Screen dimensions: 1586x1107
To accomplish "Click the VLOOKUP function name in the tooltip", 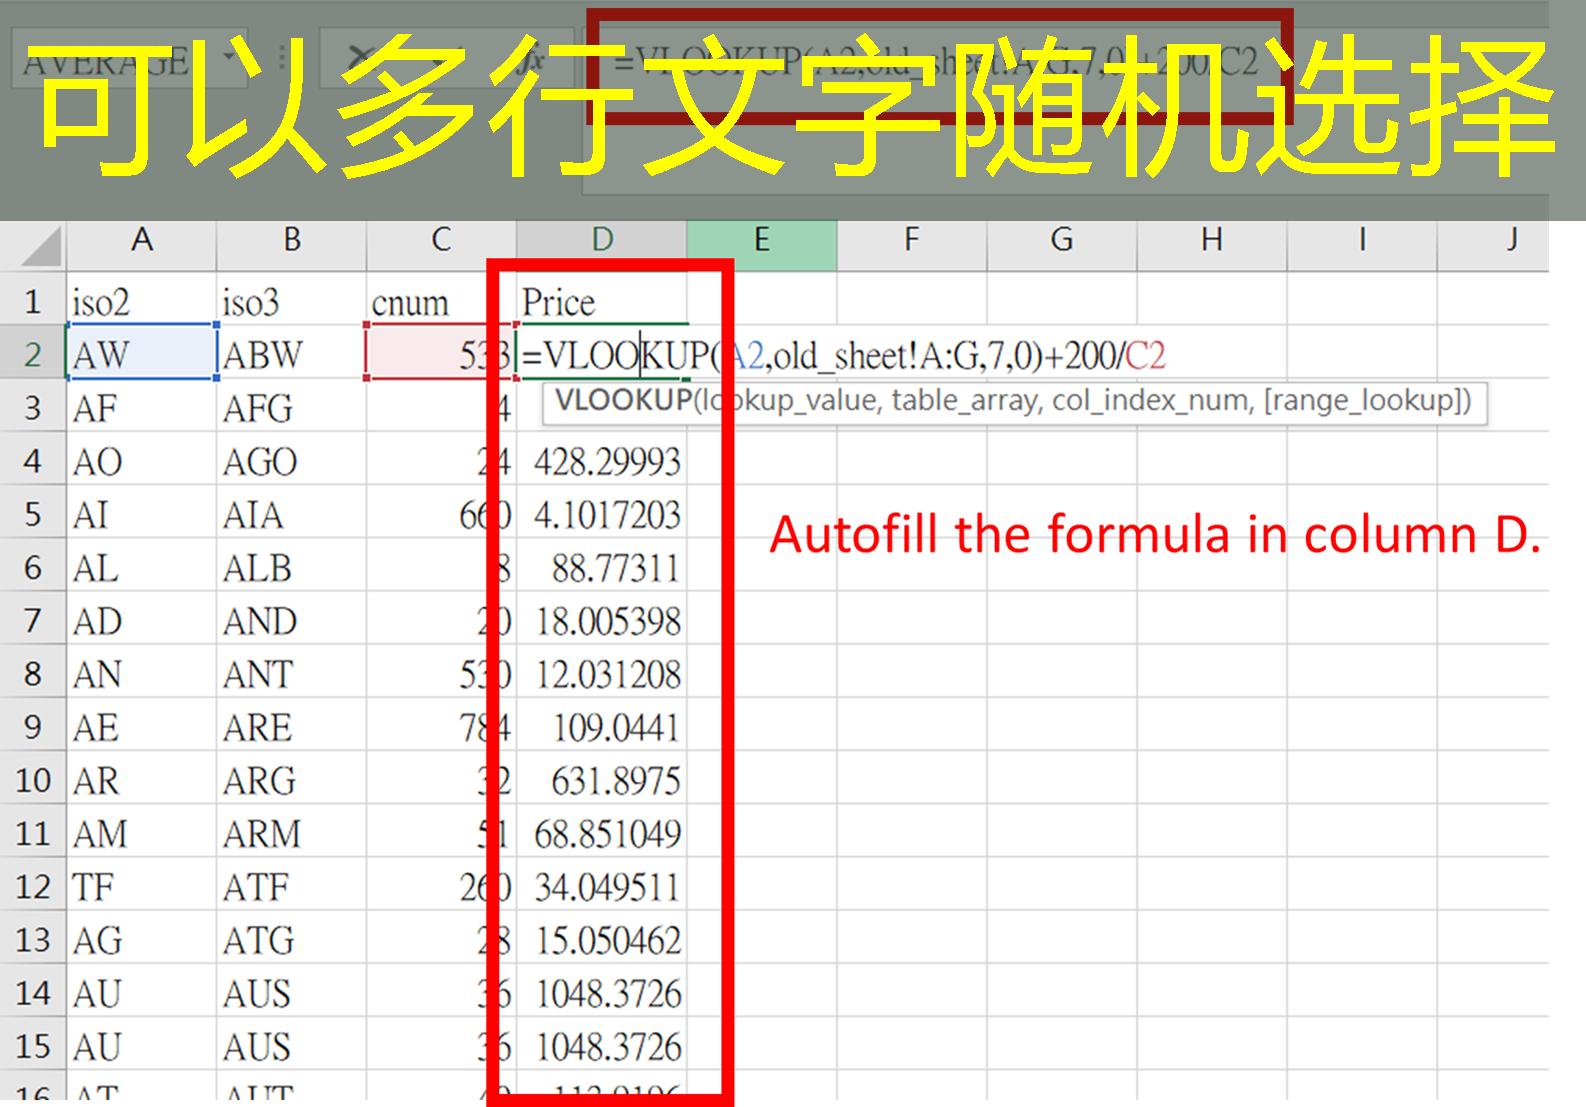I will pyautogui.click(x=623, y=401).
